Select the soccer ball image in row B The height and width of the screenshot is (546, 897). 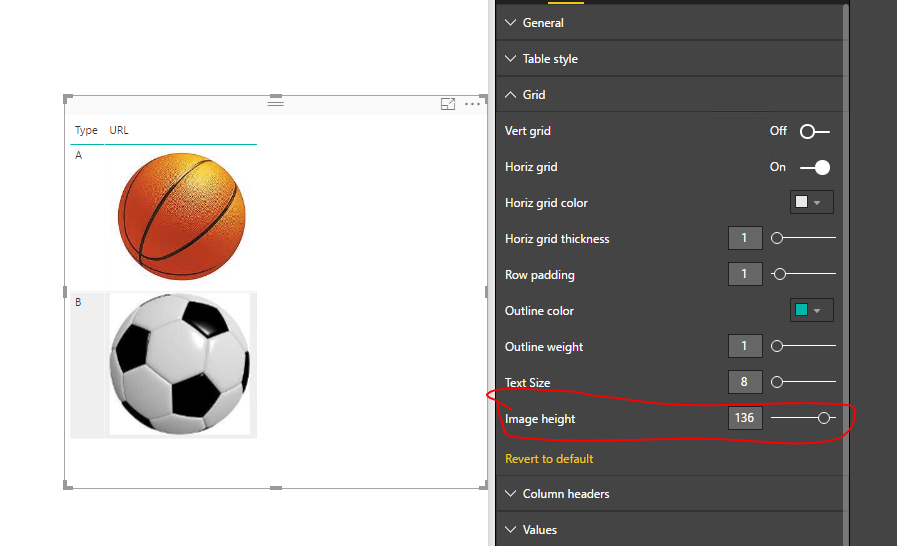pyautogui.click(x=180, y=364)
